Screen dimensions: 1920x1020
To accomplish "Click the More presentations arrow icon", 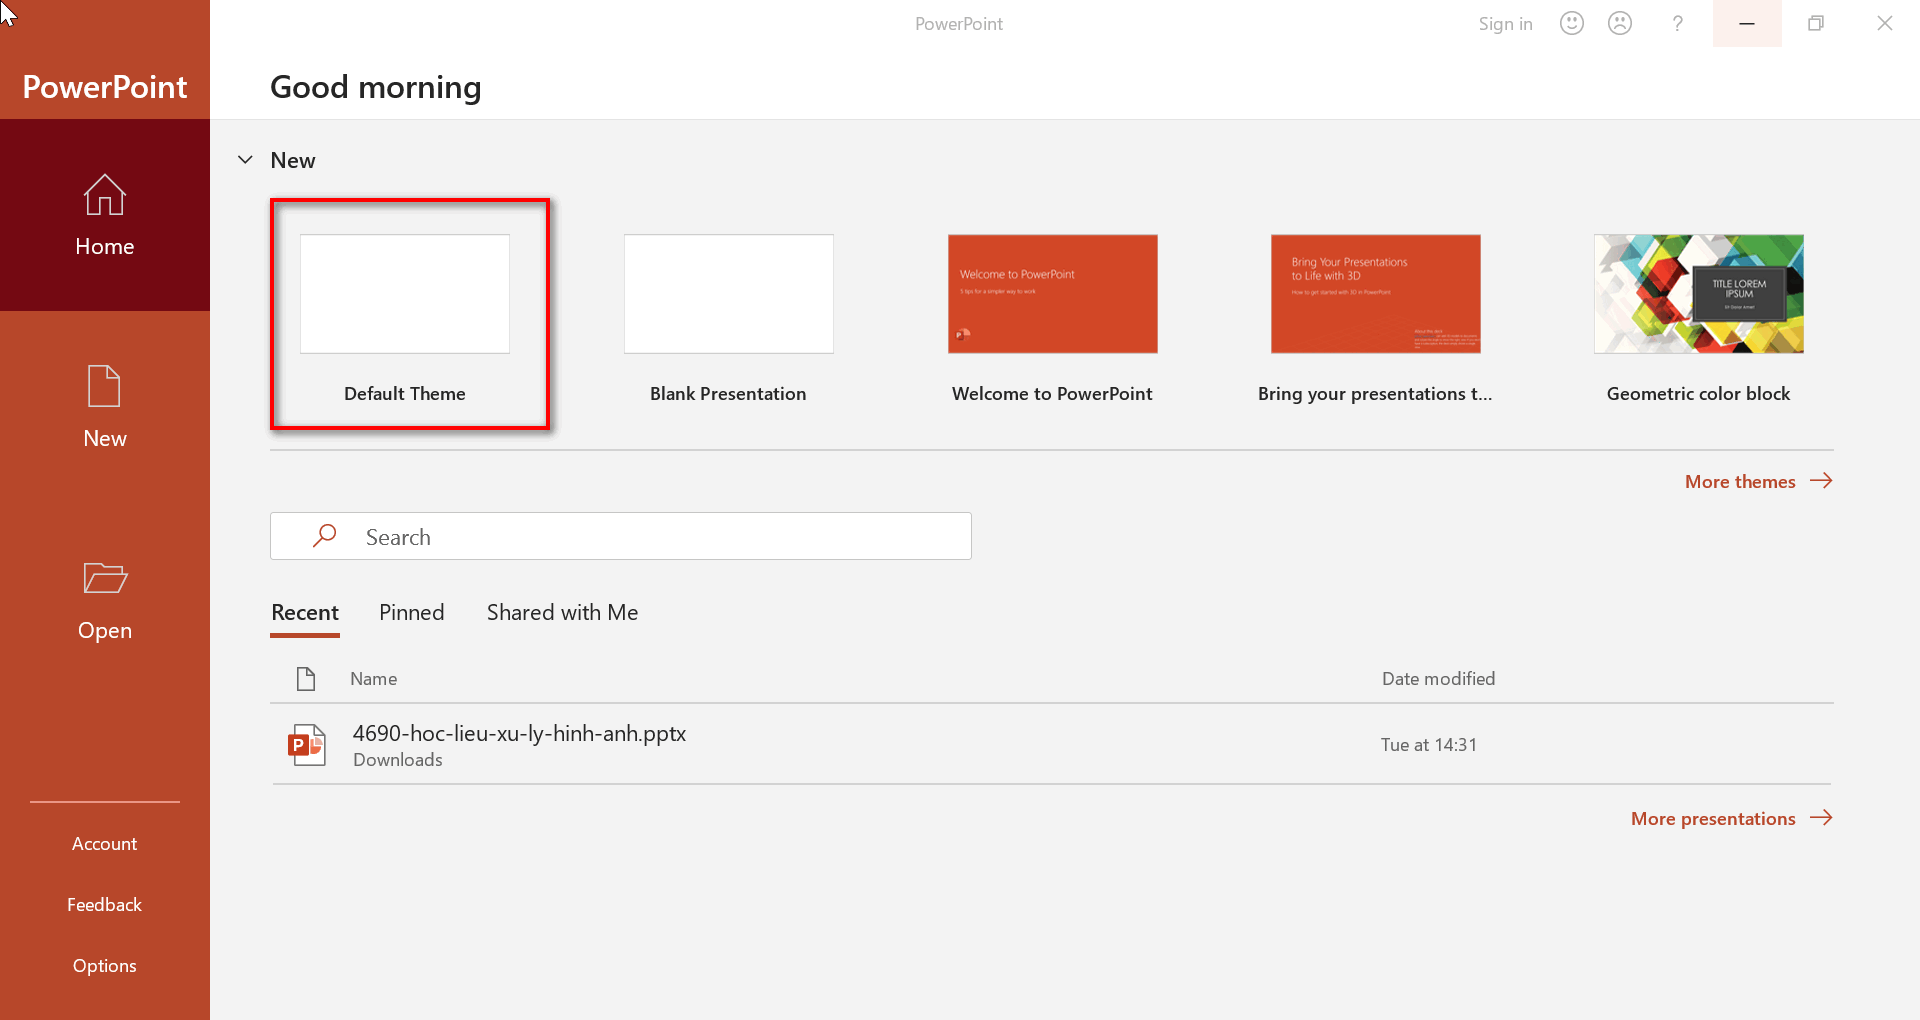I will (x=1821, y=818).
